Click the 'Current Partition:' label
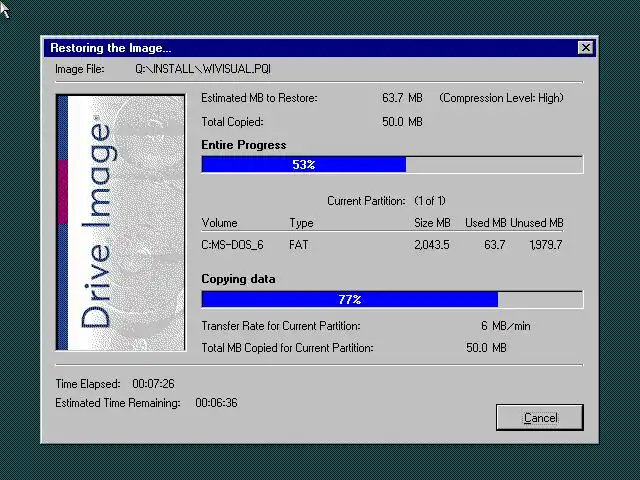640x480 pixels. point(366,201)
